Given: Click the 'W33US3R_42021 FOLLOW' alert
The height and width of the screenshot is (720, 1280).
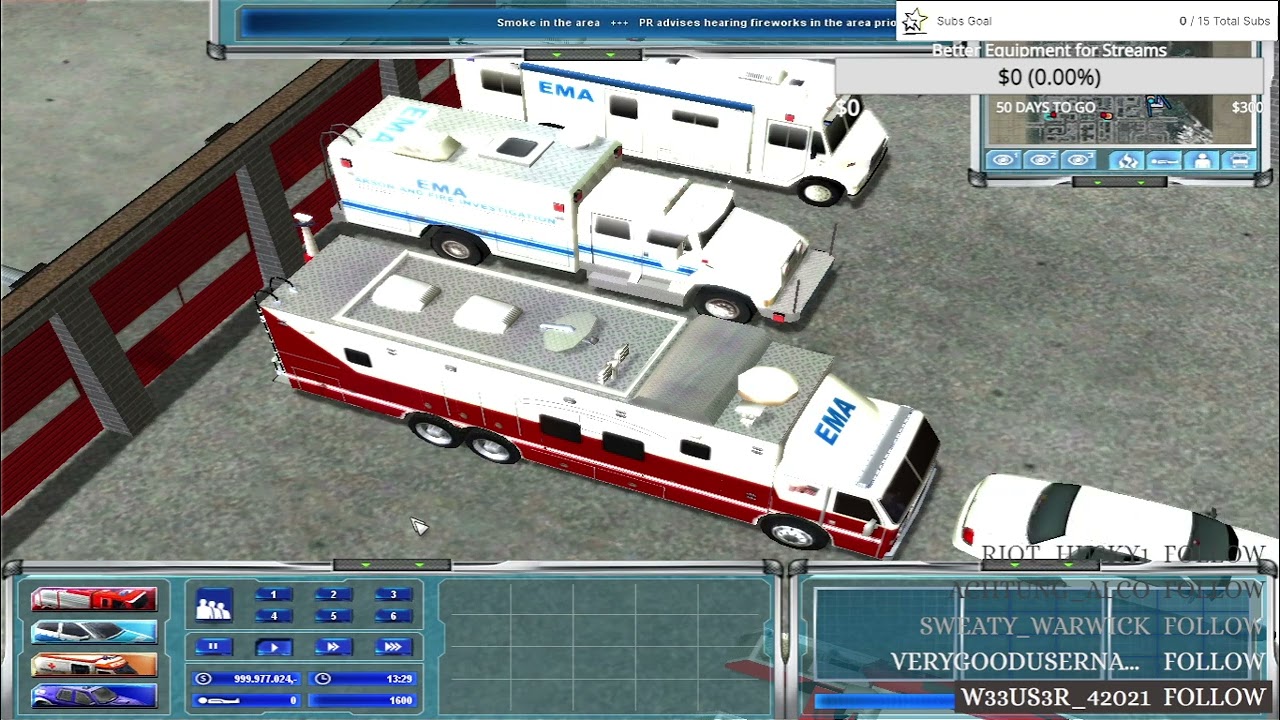Looking at the screenshot, I should coord(1113,697).
